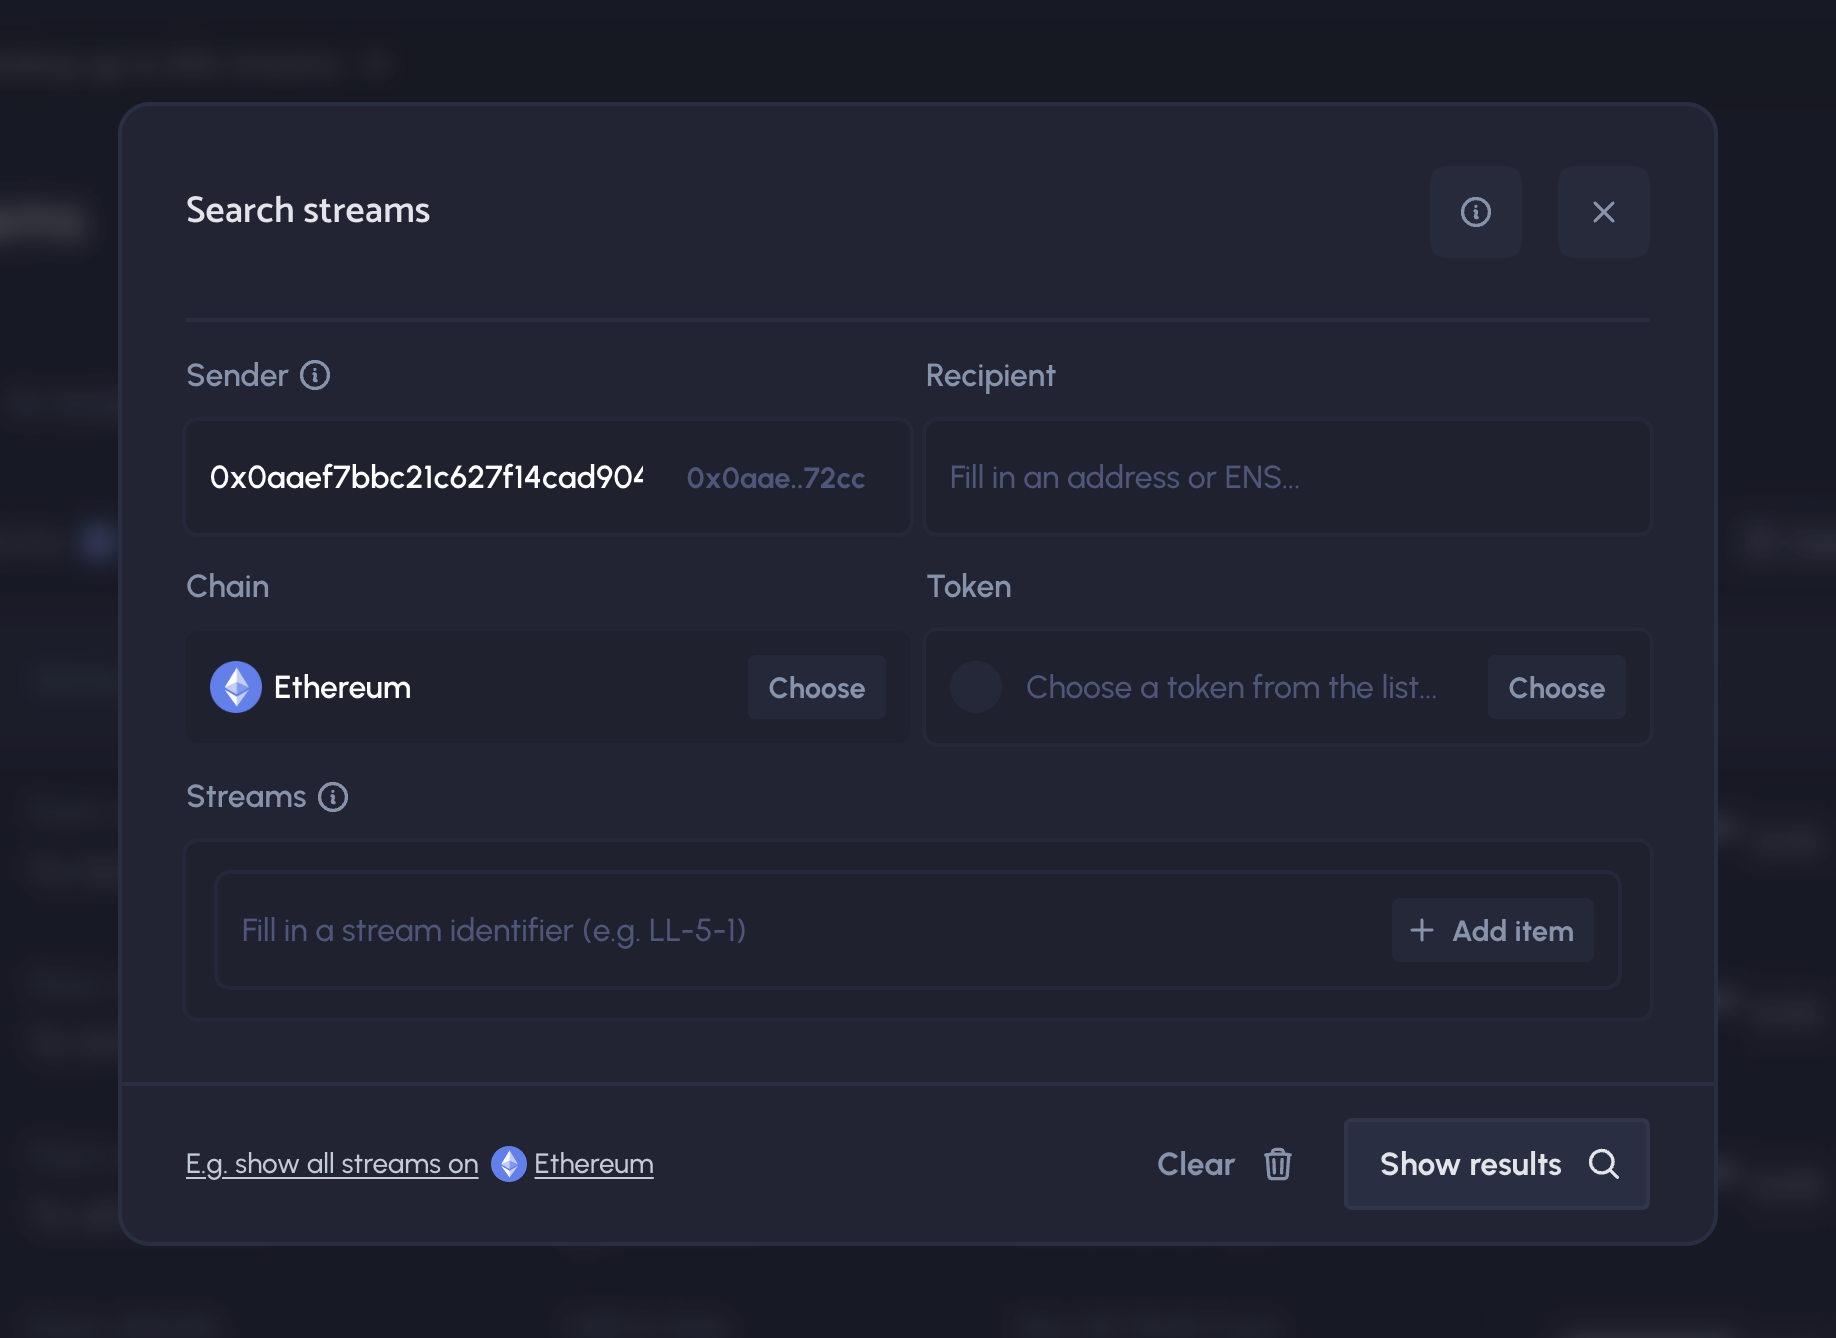Click the empty token icon placeholder
The height and width of the screenshot is (1338, 1836).
[x=975, y=687]
